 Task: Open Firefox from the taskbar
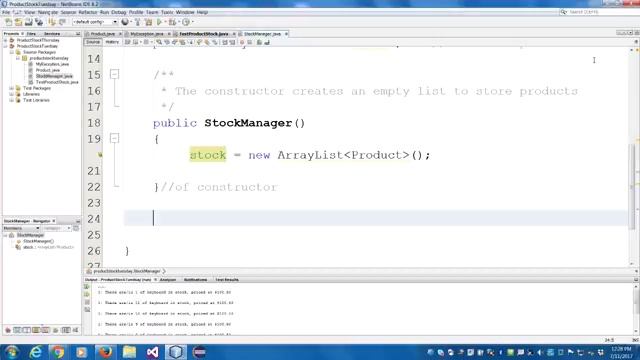pyautogui.click(x=105, y=352)
